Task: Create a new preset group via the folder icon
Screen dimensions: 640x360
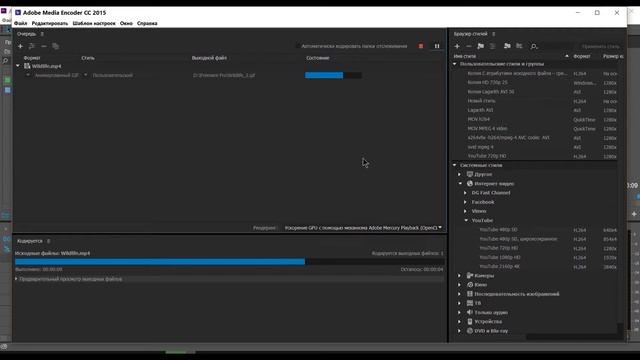Action: pos(480,46)
